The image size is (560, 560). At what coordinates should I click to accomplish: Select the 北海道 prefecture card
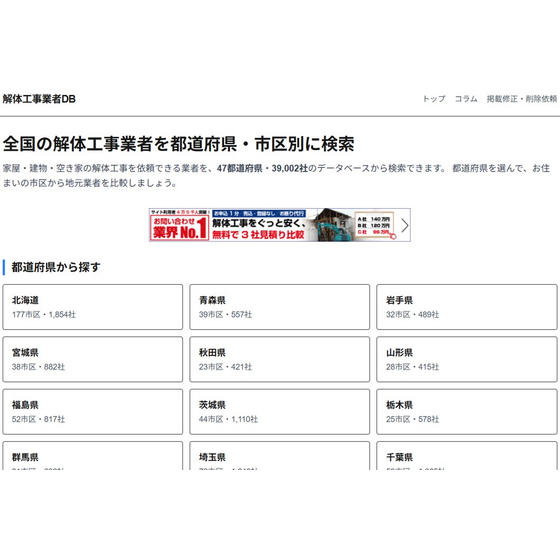pyautogui.click(x=92, y=307)
